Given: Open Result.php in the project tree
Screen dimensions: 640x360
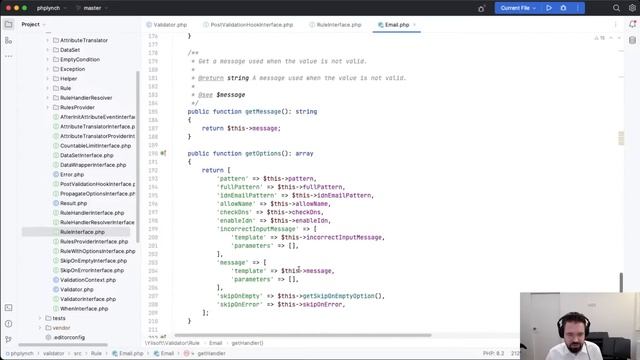Looking at the screenshot, I should [x=73, y=203].
